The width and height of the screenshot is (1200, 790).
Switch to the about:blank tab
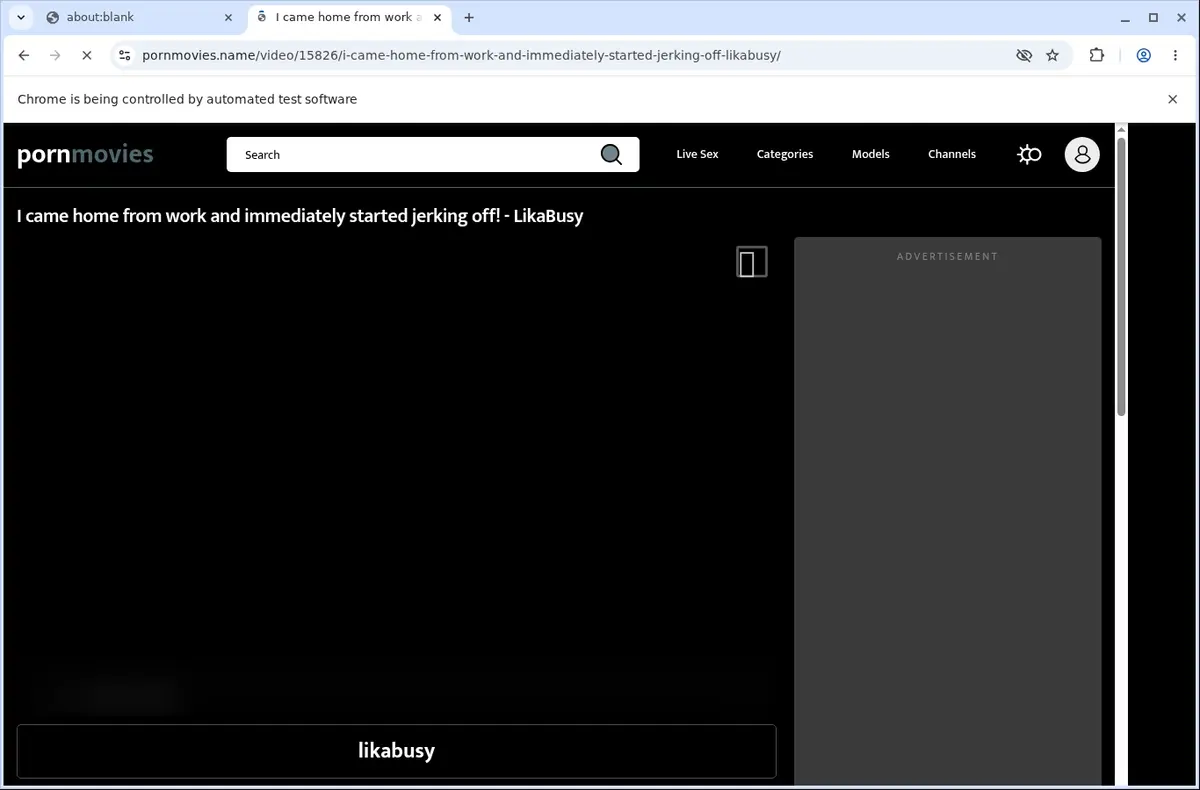coord(136,17)
